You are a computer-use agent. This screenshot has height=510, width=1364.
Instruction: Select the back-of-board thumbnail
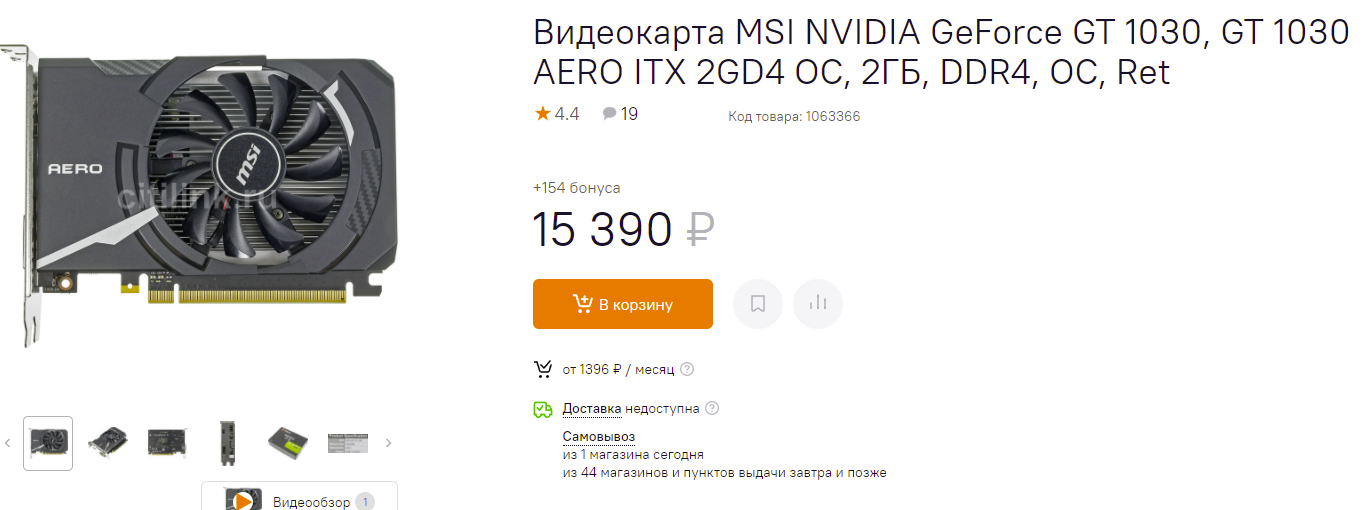click(168, 442)
